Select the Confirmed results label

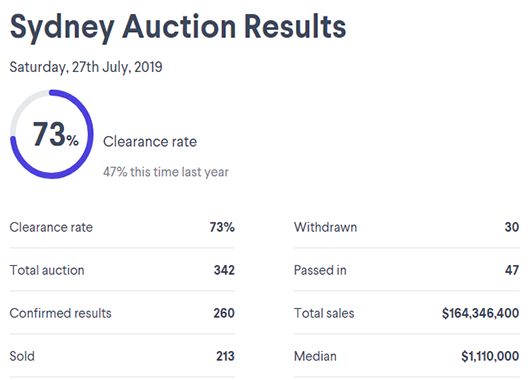61,313
